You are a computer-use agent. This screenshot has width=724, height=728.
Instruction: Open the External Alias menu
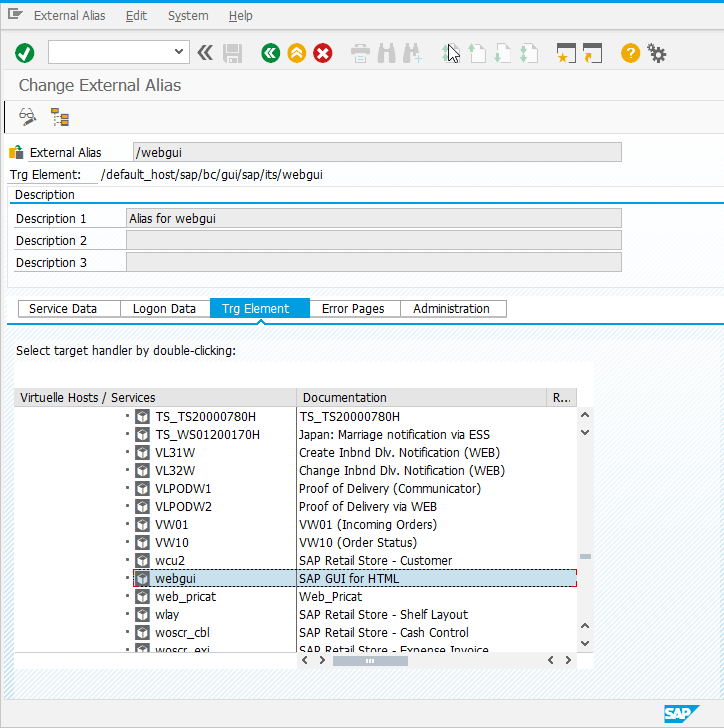tap(71, 16)
